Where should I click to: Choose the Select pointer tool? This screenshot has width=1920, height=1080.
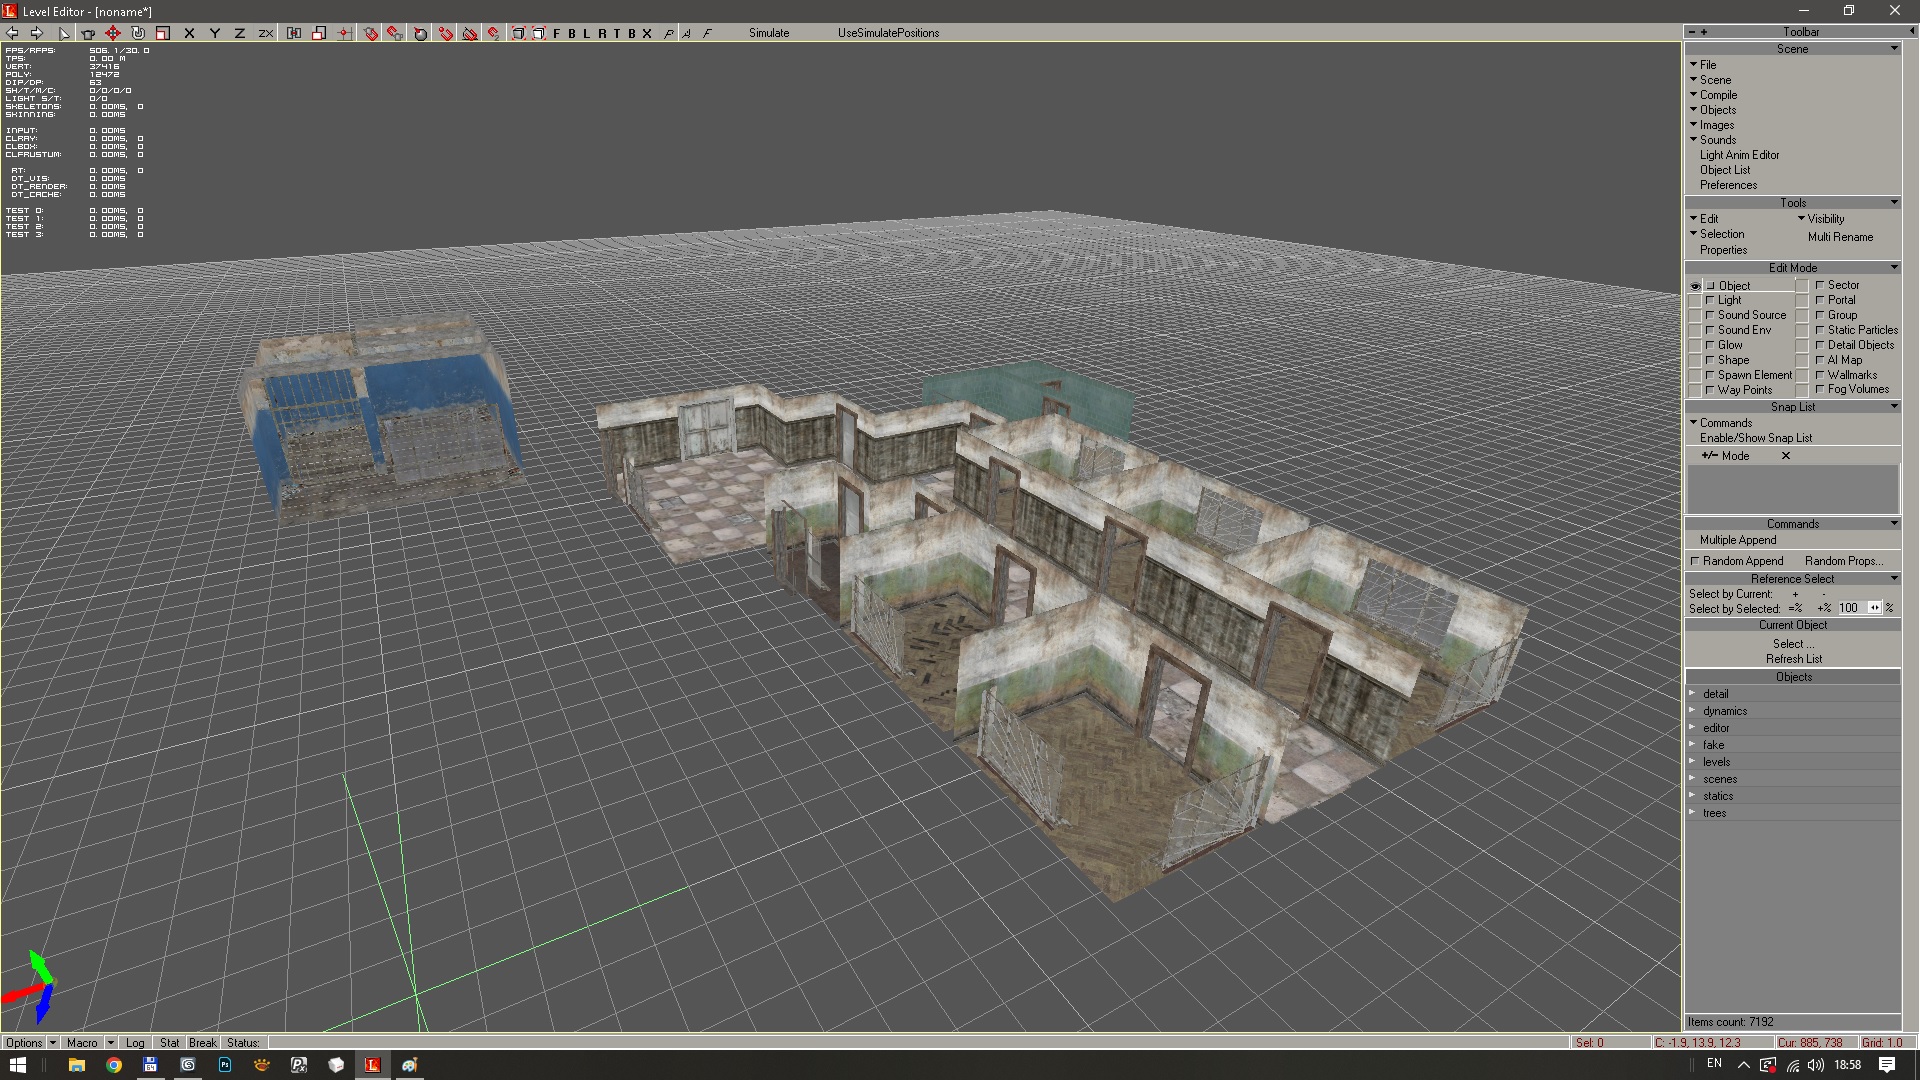(x=64, y=33)
